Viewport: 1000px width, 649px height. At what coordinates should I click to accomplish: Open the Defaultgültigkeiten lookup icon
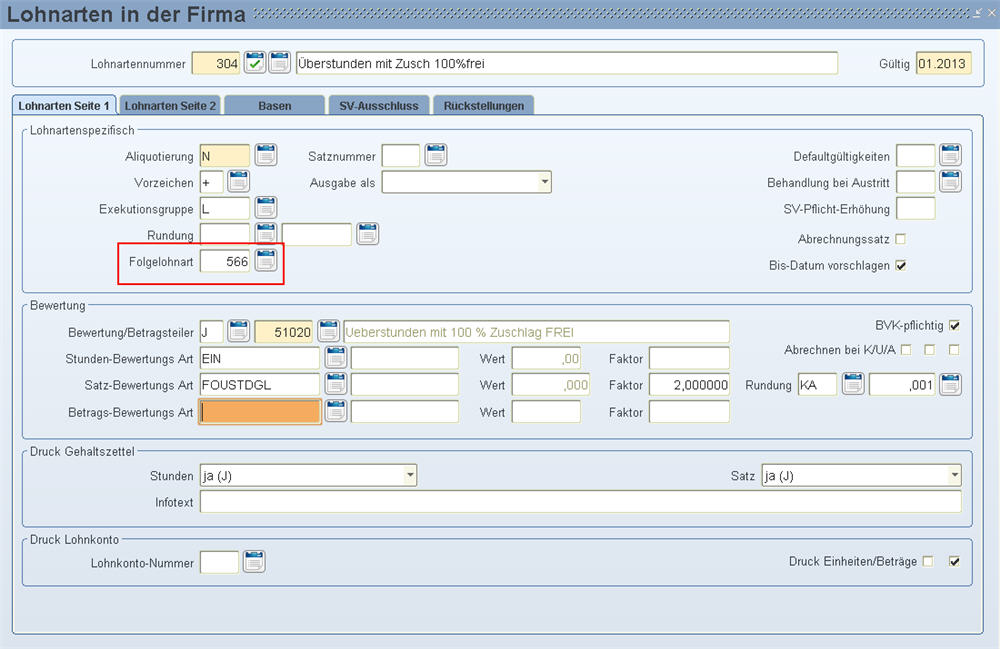pos(950,156)
